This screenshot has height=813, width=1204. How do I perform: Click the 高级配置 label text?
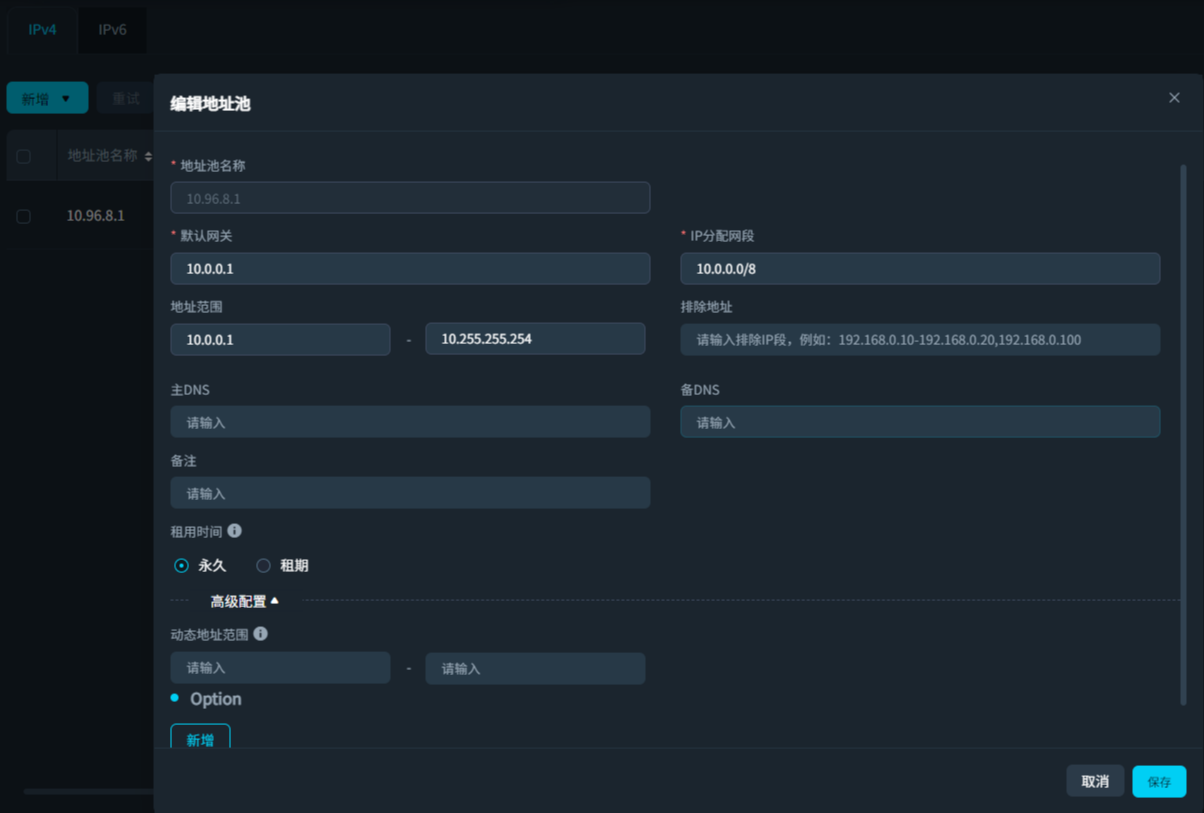coord(238,601)
